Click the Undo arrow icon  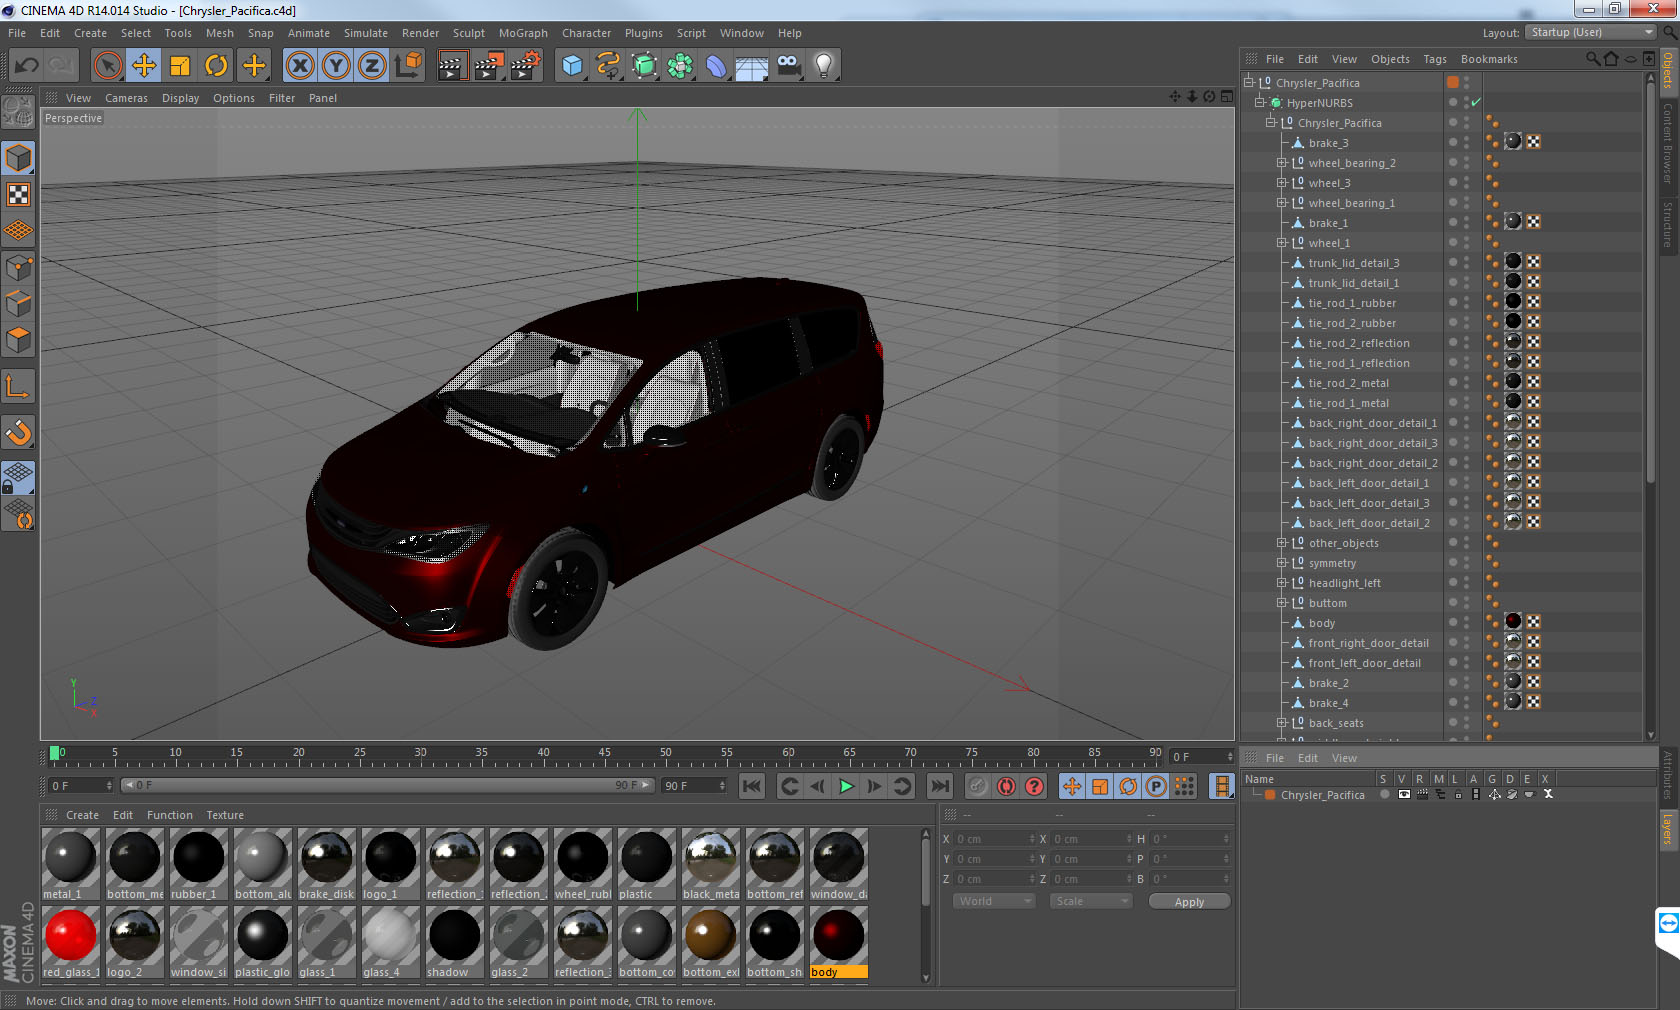(x=27, y=66)
